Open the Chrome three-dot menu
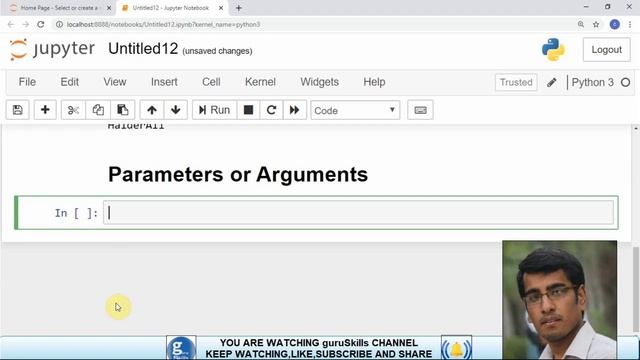This screenshot has width=640, height=360. (630, 24)
